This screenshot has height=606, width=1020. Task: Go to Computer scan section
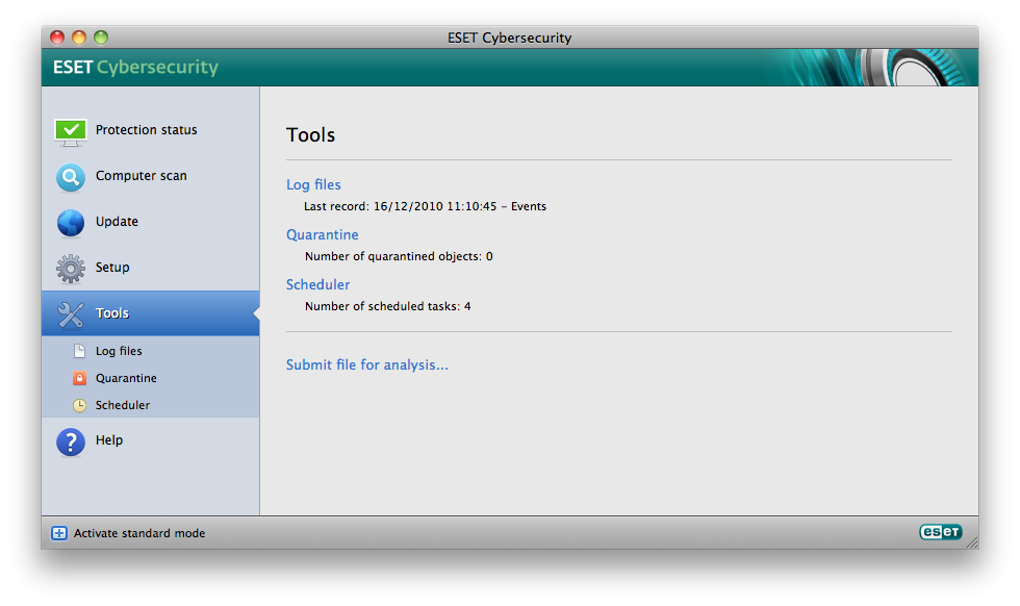[141, 176]
